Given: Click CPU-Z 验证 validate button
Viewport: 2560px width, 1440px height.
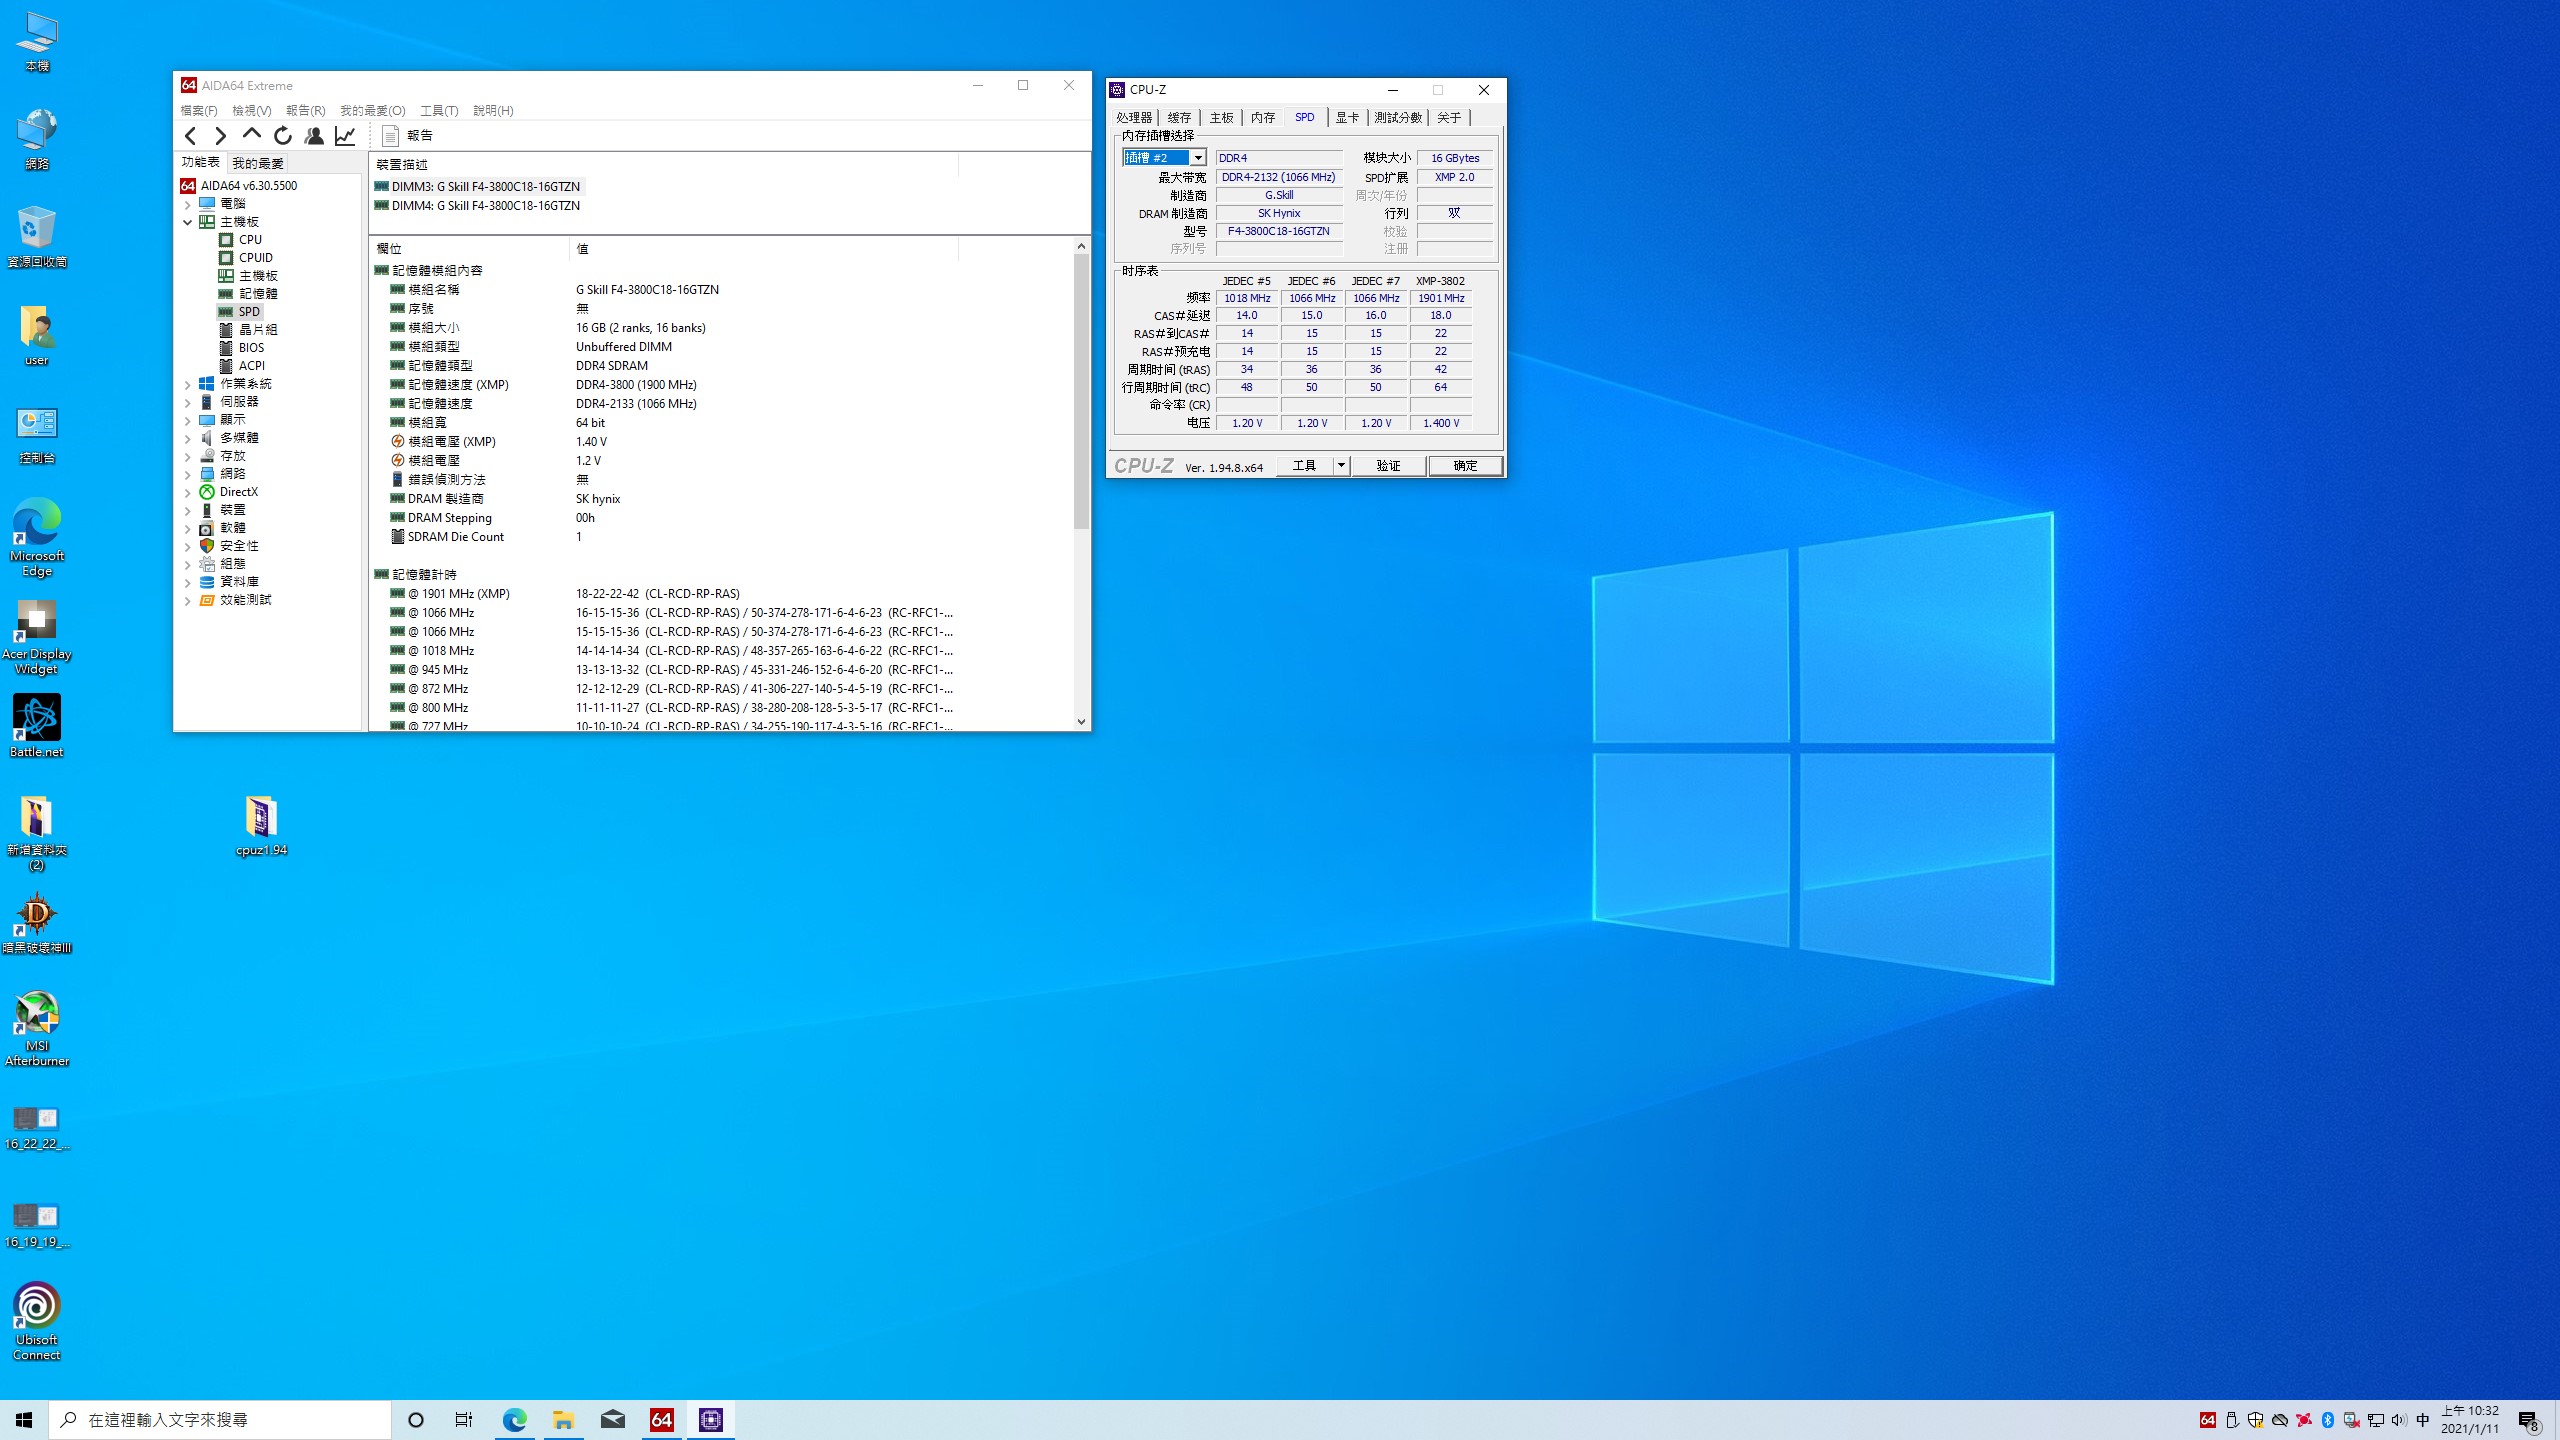Looking at the screenshot, I should (1389, 466).
